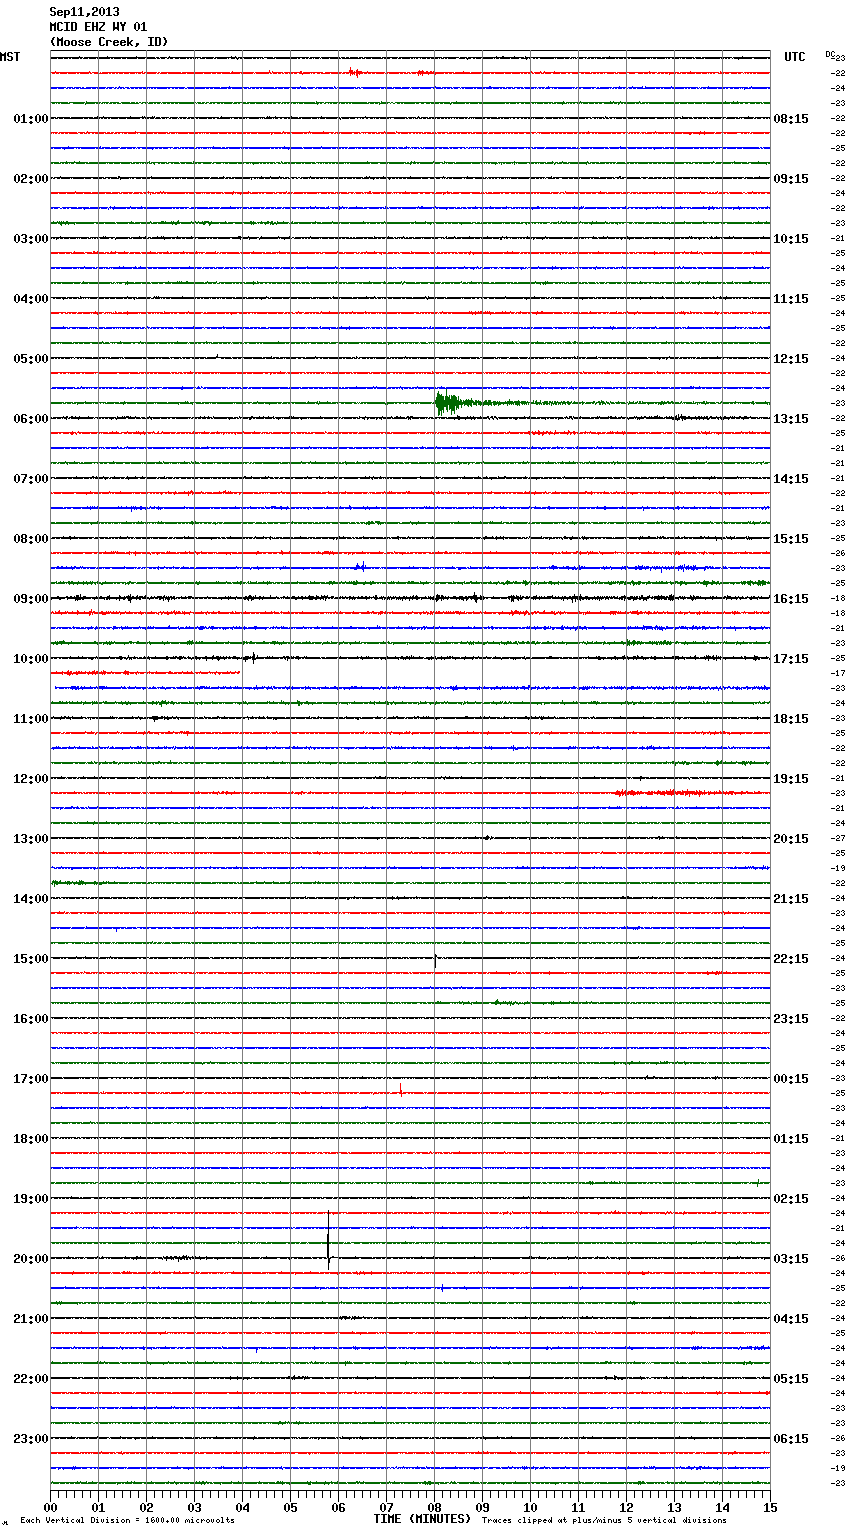
Task: Select the 23:00 MST row label
Action: (x=31, y=1439)
